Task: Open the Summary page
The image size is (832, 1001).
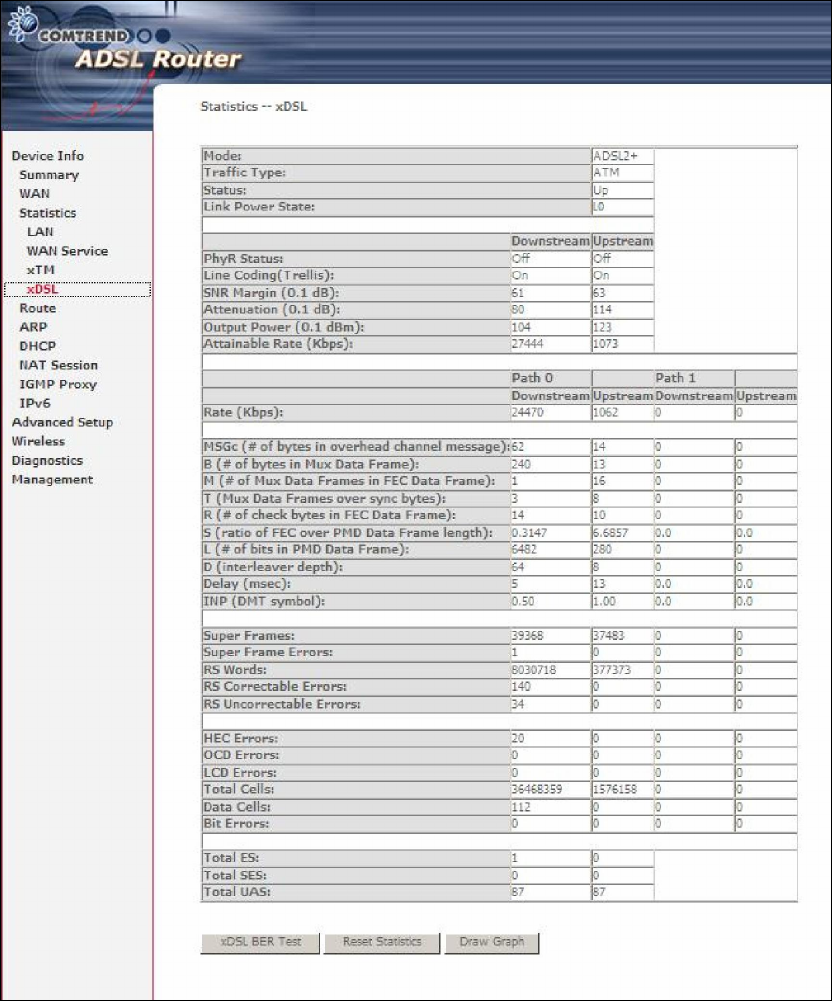Action: [x=49, y=175]
